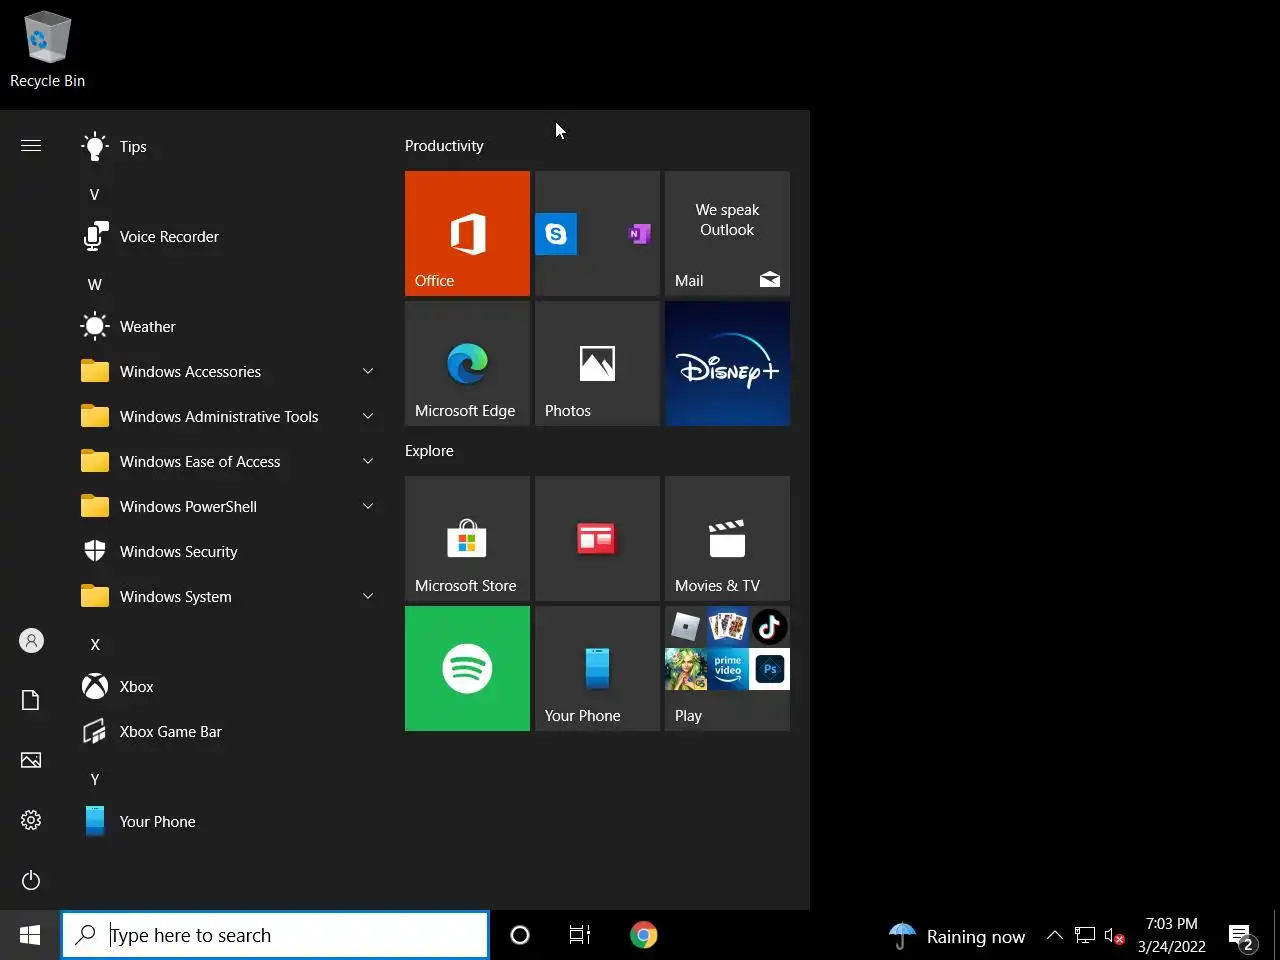1280x960 pixels.
Task: Open the red News tile
Action: coord(597,538)
